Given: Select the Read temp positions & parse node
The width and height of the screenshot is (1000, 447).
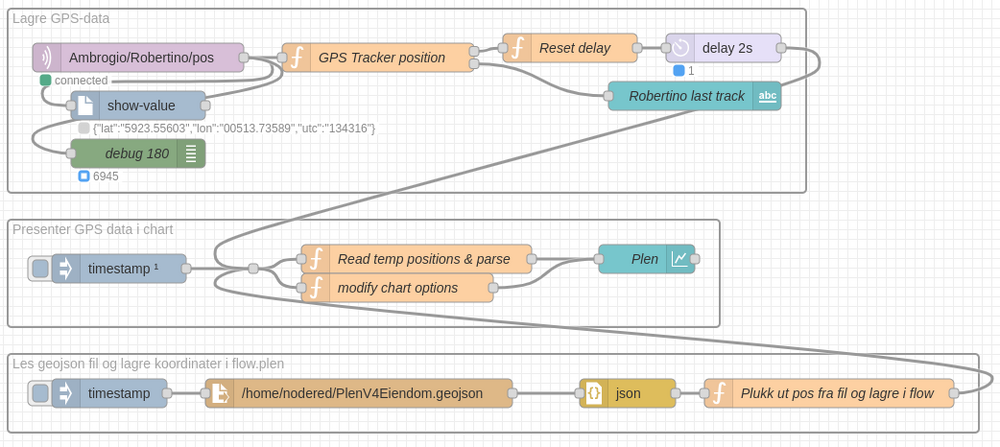Looking at the screenshot, I should tap(416, 259).
